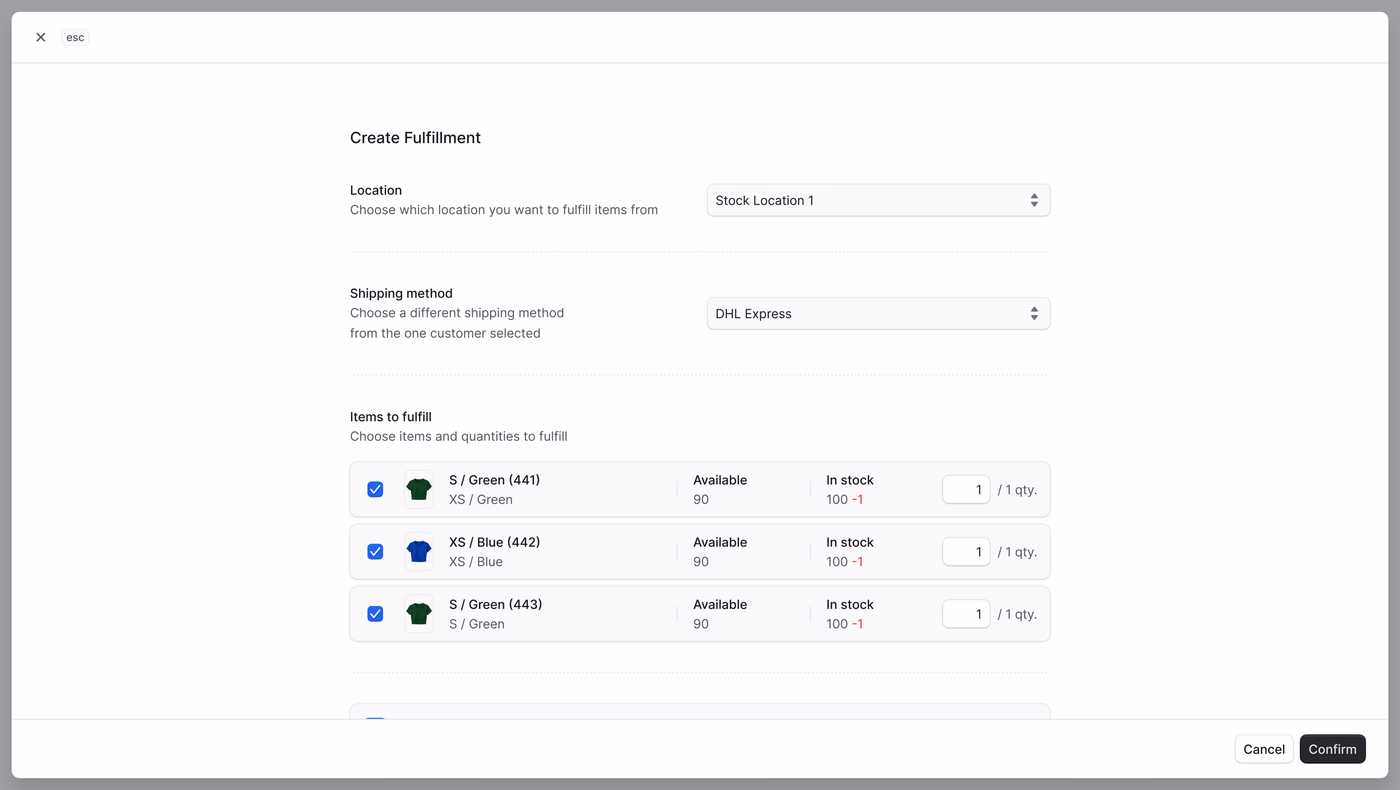Cancel the fulfillment creation

tap(1264, 749)
